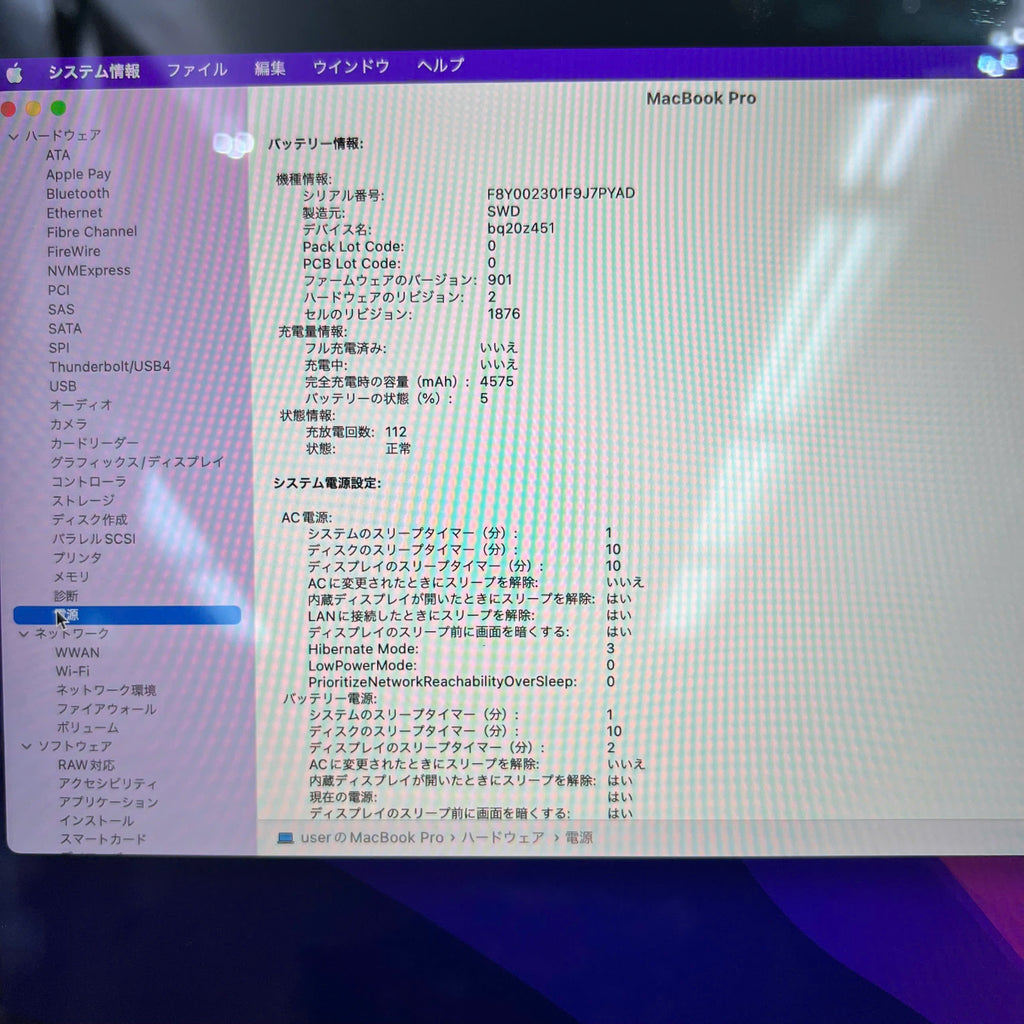The height and width of the screenshot is (1024, 1024).
Task: Select NVMExpress in the sidebar
Action: point(89,270)
